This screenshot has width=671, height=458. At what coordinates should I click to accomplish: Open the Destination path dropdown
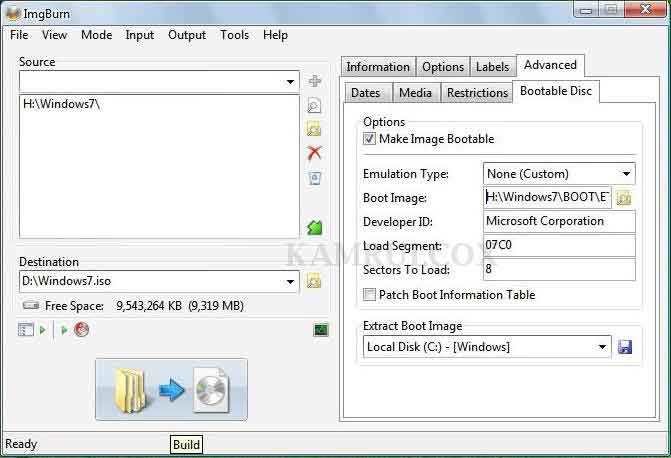pos(290,281)
